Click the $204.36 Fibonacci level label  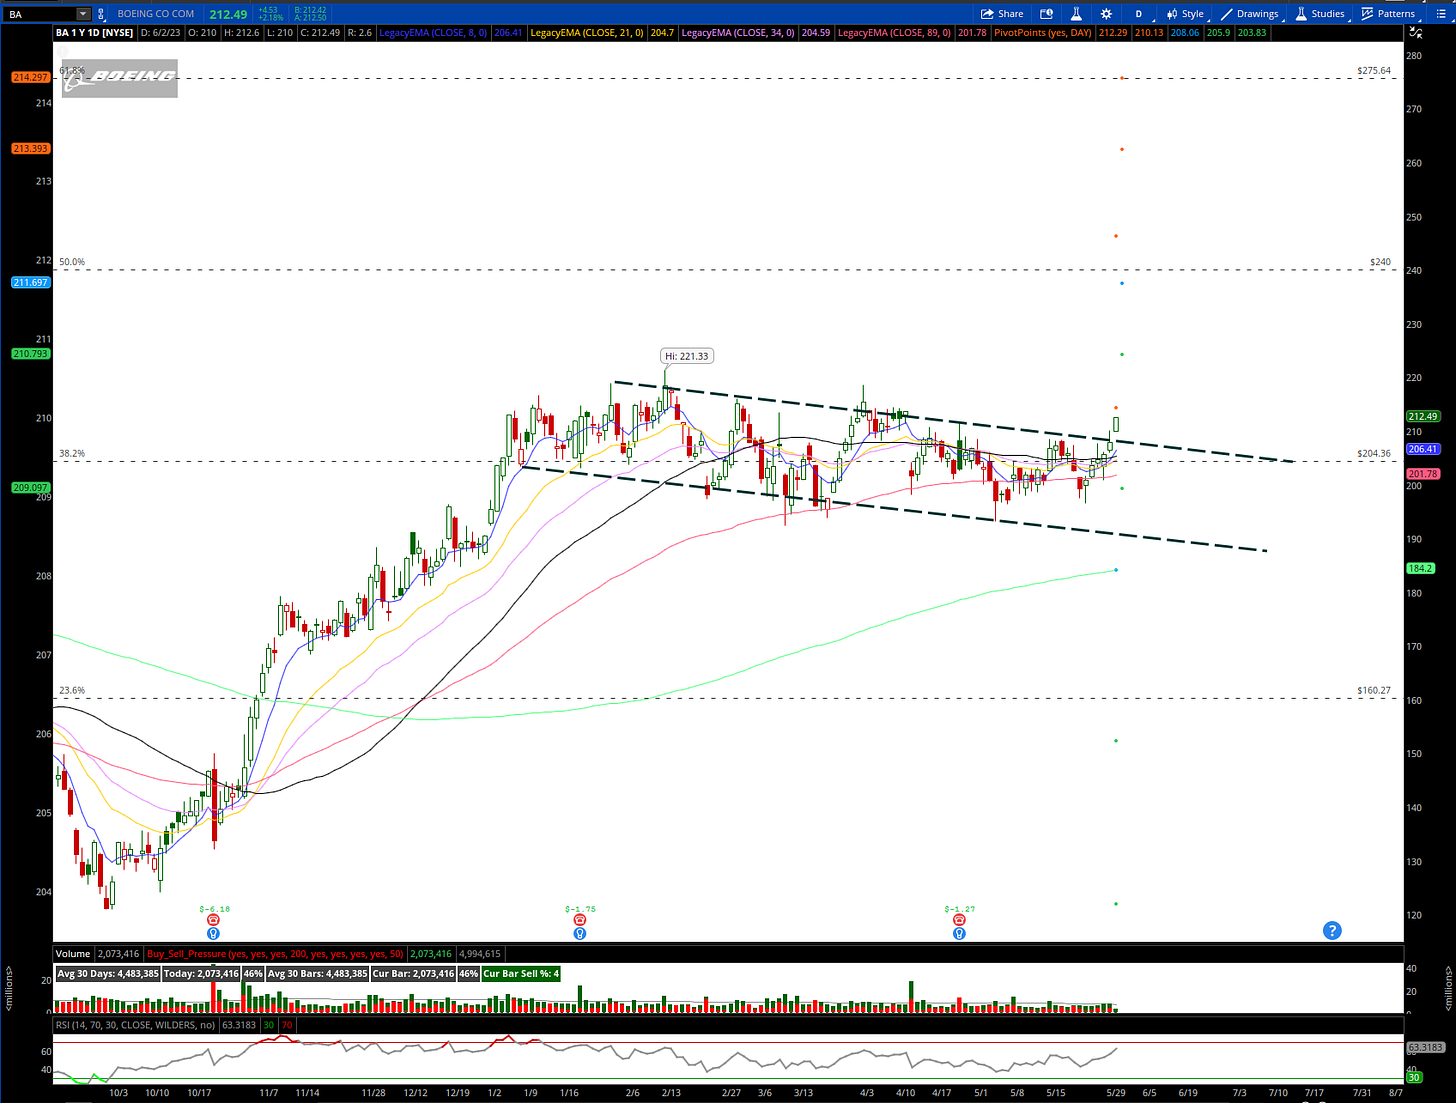(1374, 453)
